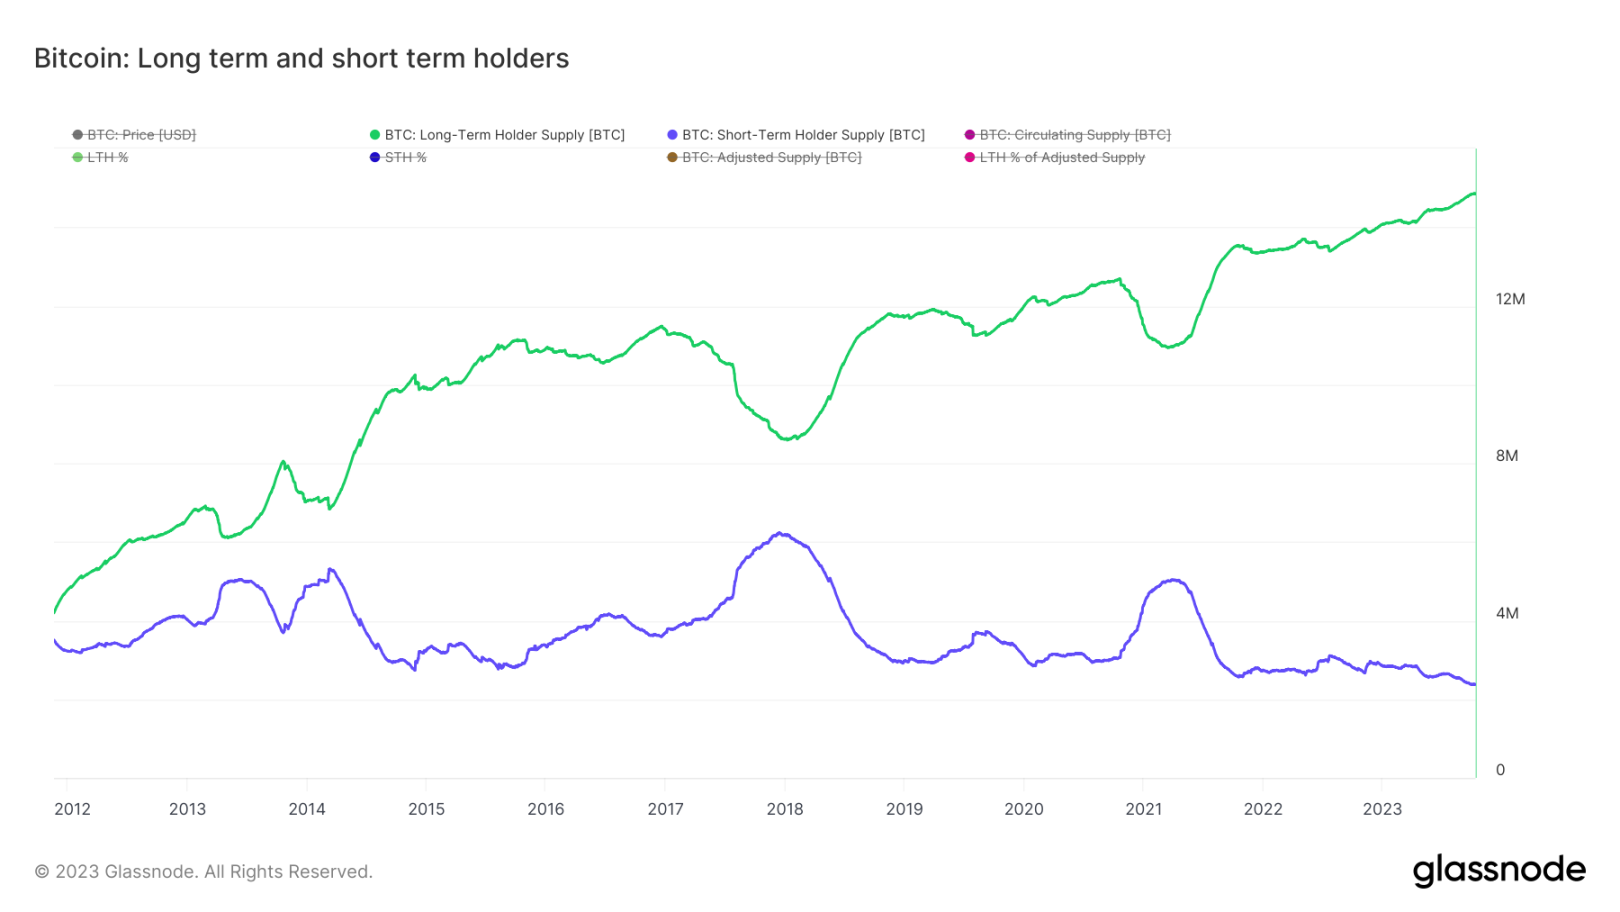Click the brown dot beside BTC: Adjusted Supply
The image size is (1620, 912).
(672, 158)
